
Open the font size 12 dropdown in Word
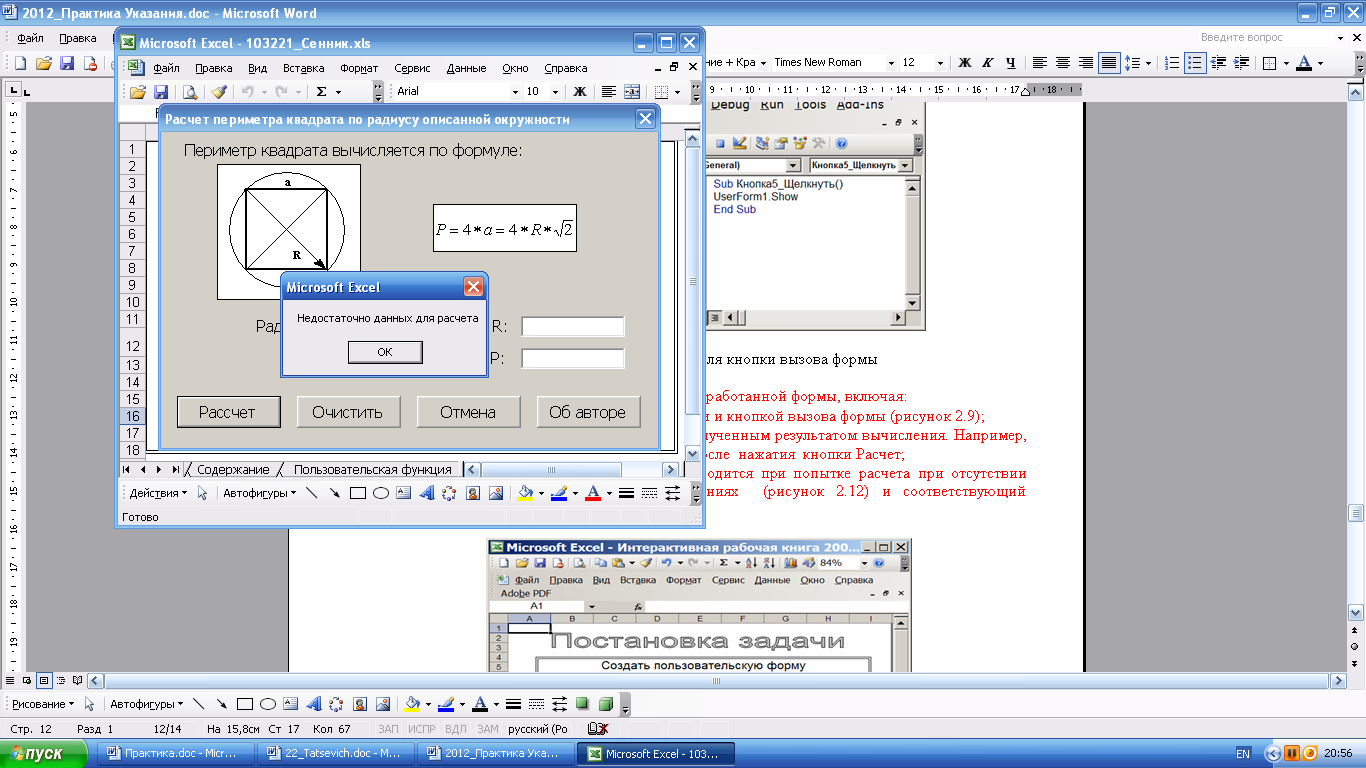tap(940, 62)
